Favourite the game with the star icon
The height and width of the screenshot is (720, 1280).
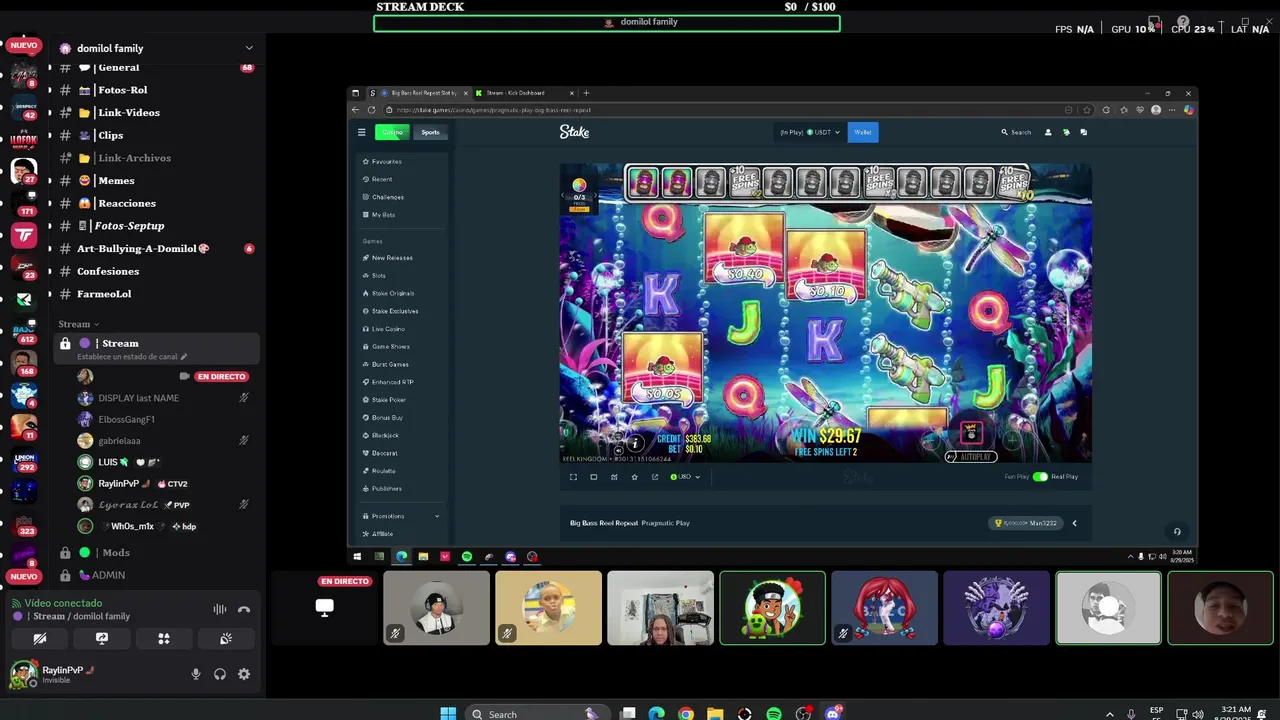[634, 477]
